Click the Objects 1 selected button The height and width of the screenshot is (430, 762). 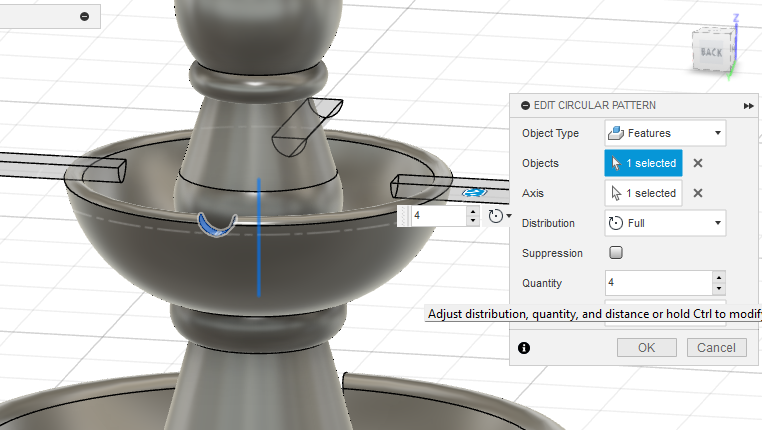(643, 163)
